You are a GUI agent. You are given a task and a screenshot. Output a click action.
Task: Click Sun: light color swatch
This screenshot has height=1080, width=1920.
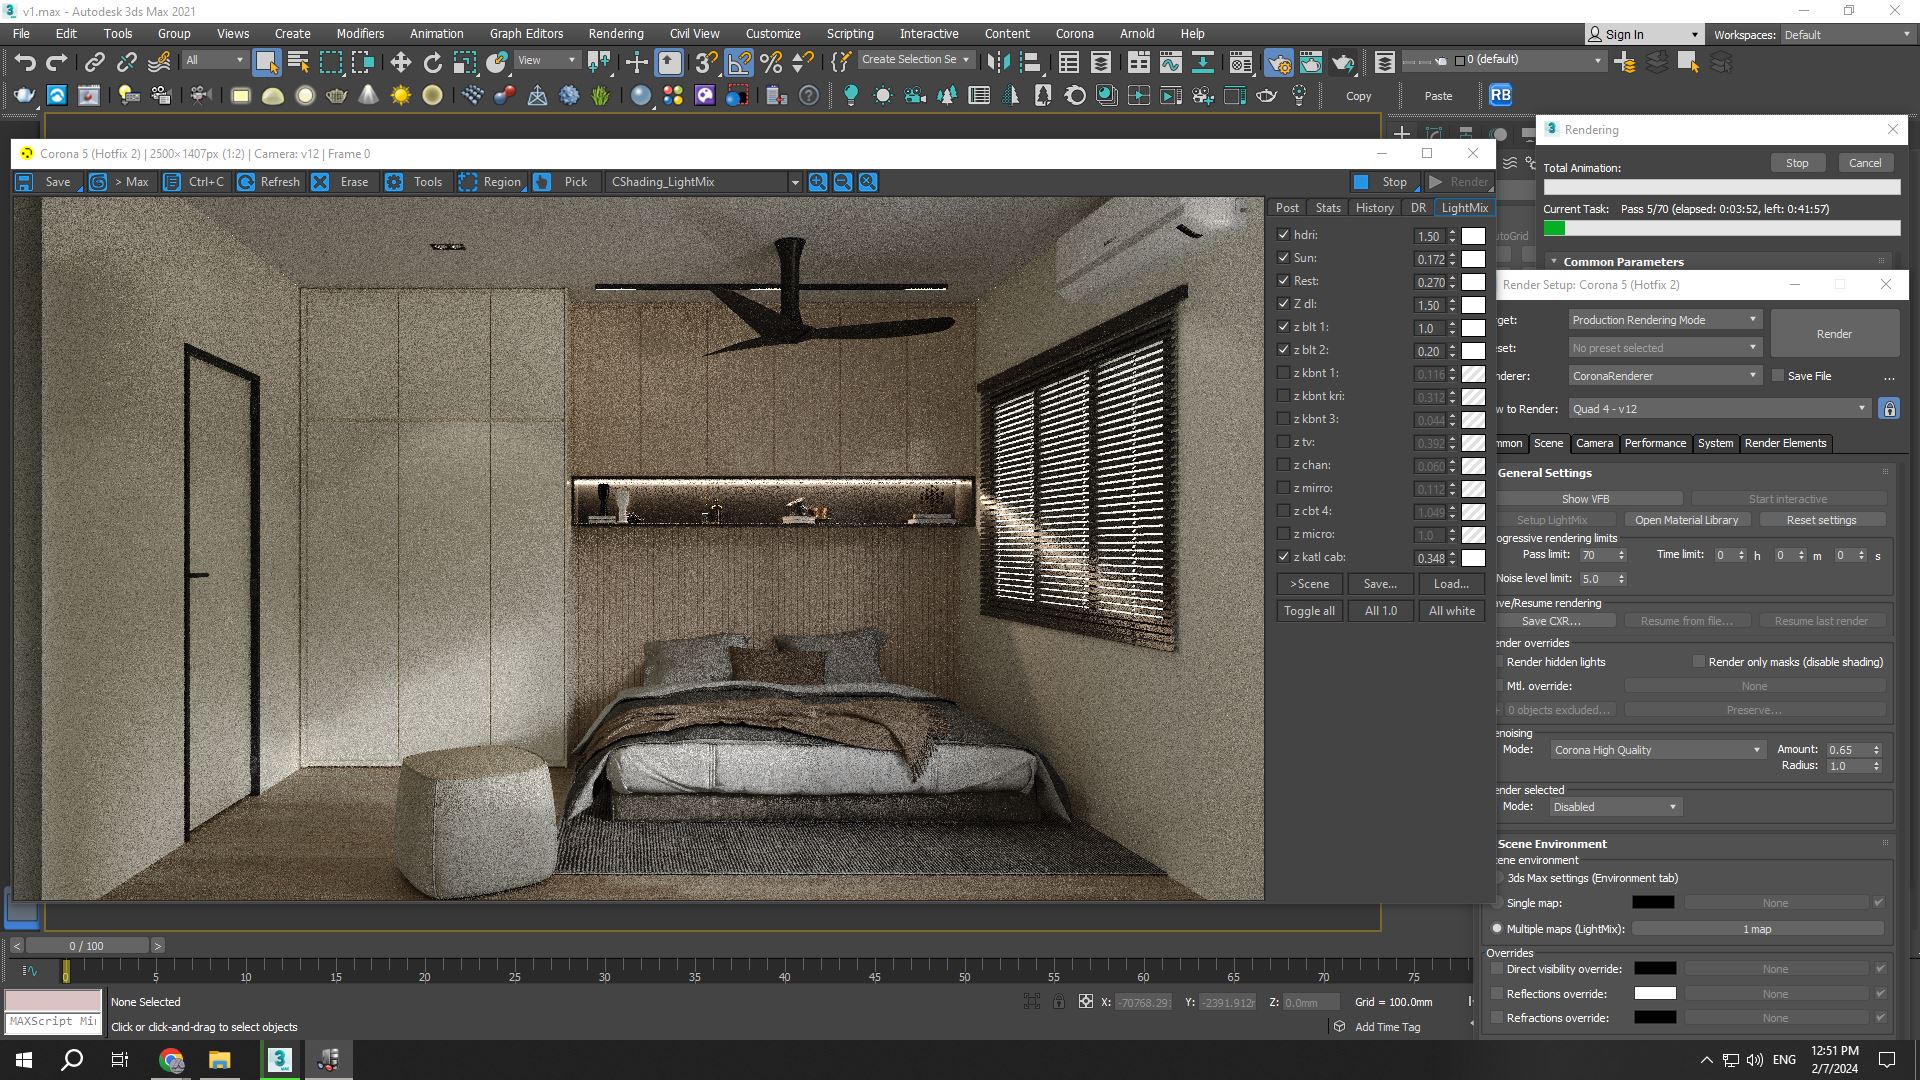pos(1473,259)
